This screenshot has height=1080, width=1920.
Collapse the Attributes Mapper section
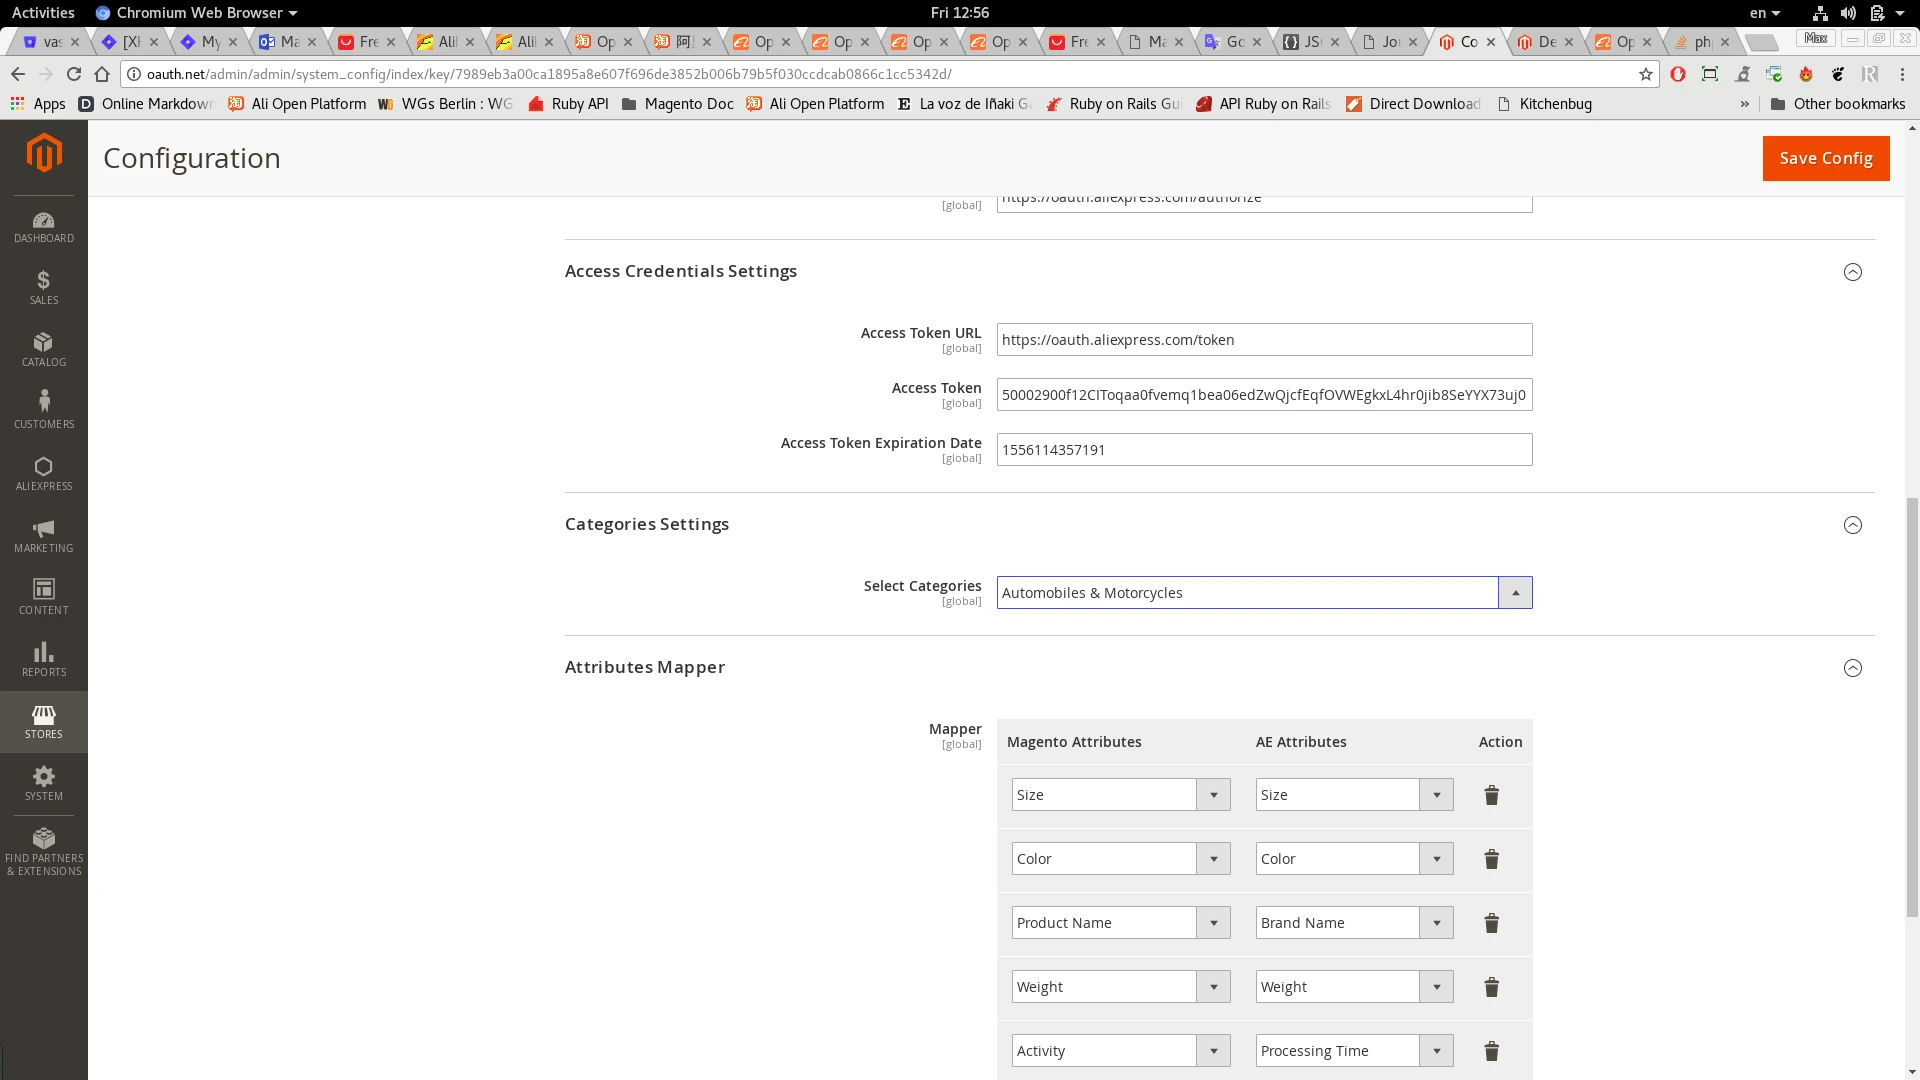tap(1852, 668)
